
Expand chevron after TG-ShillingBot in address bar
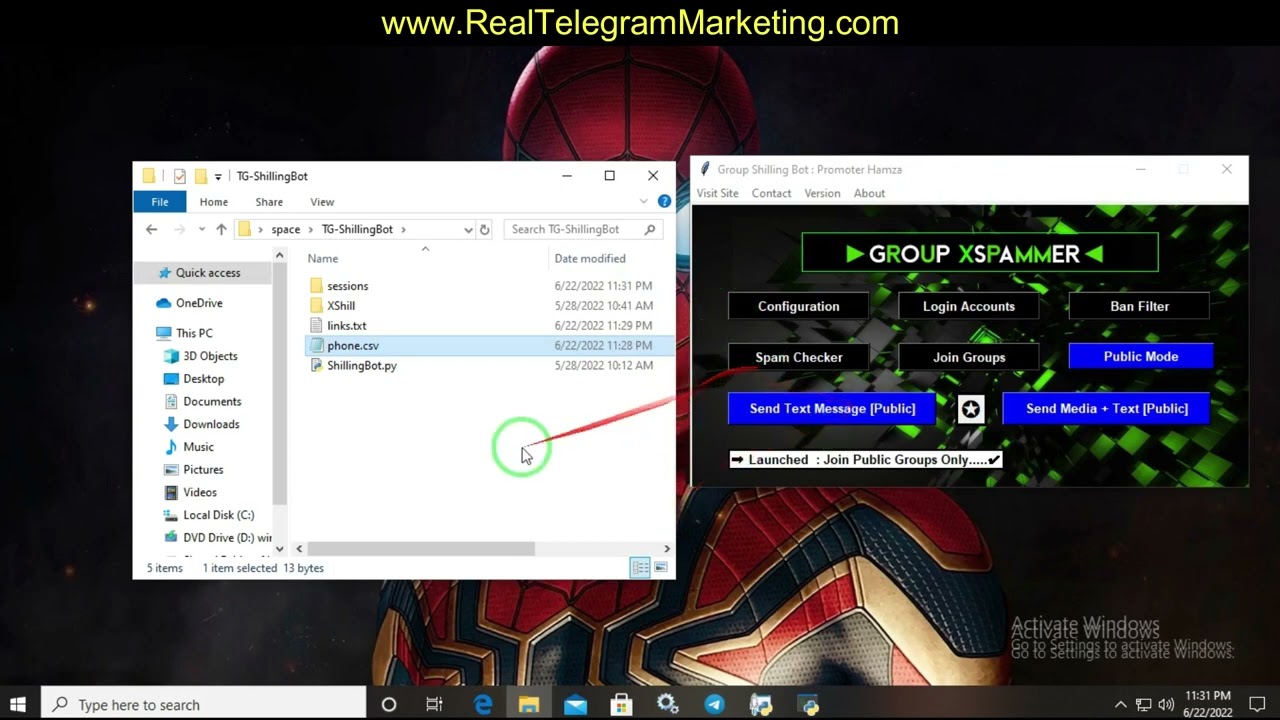point(404,229)
